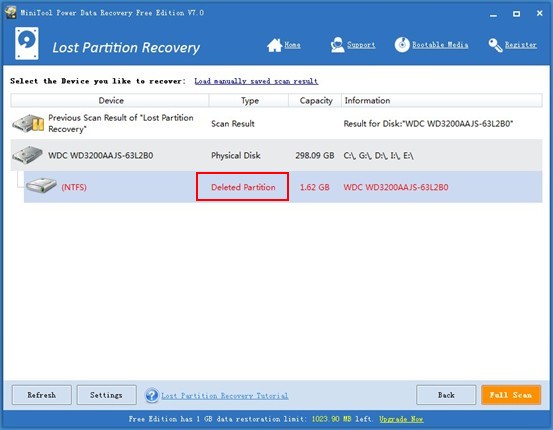Click the Support person icon
Screen dimensions: 553x430
point(338,45)
